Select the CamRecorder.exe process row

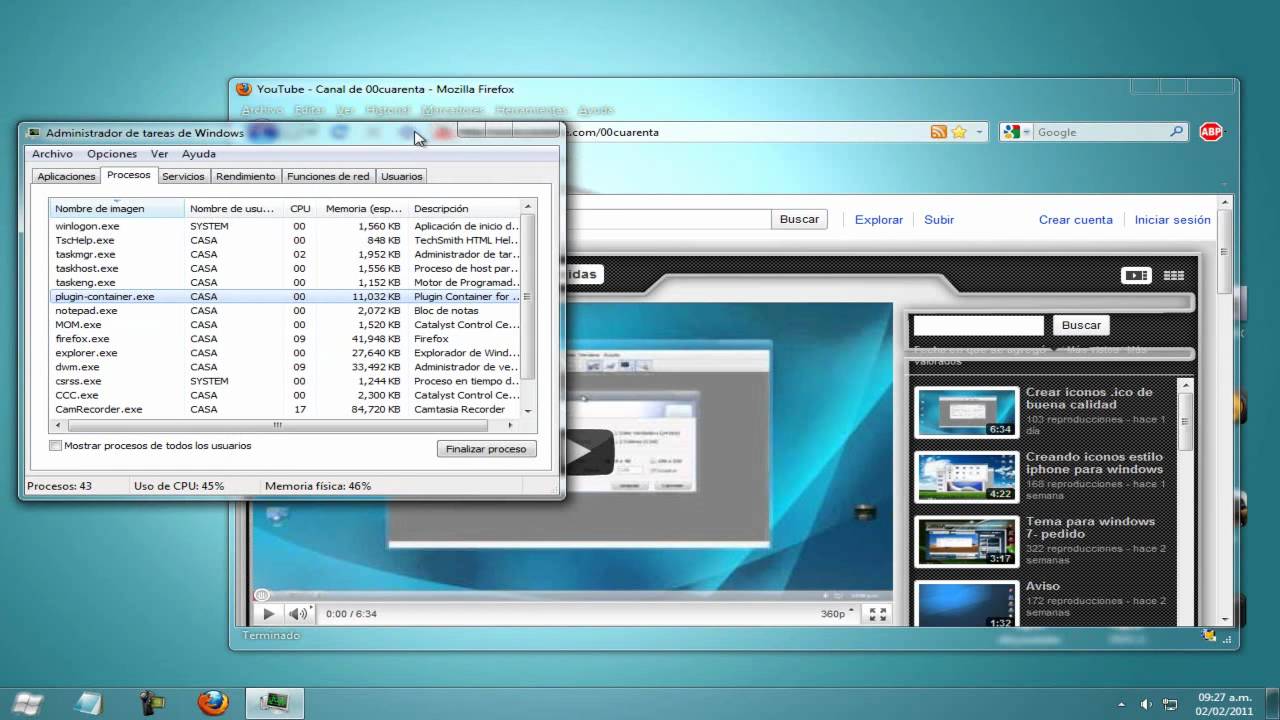(286, 409)
